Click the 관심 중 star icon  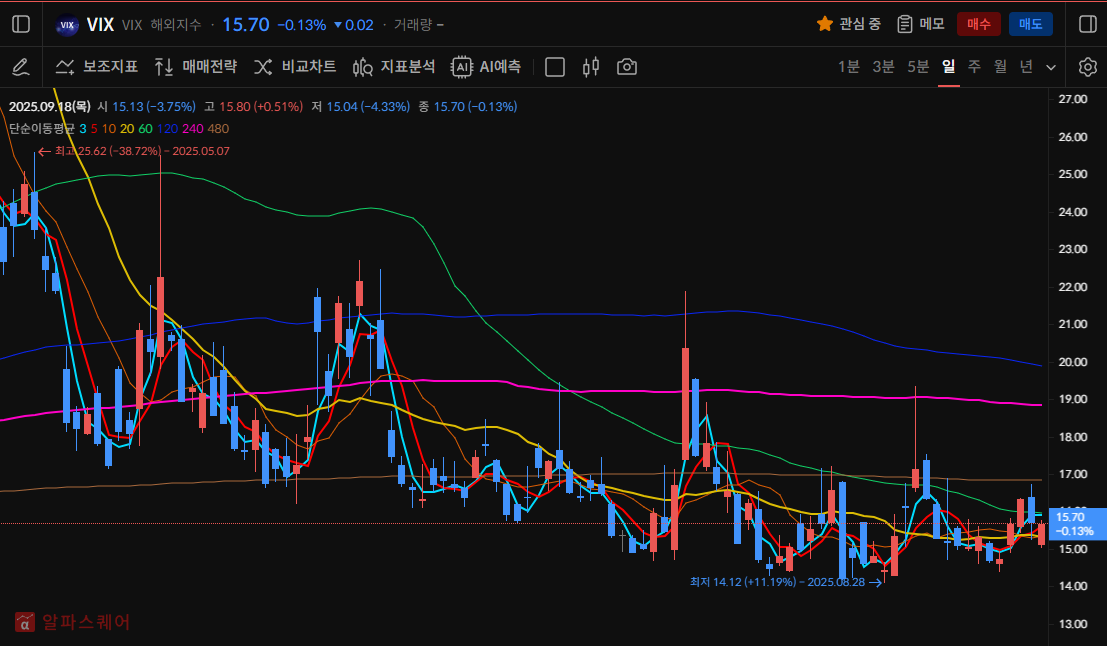[825, 24]
